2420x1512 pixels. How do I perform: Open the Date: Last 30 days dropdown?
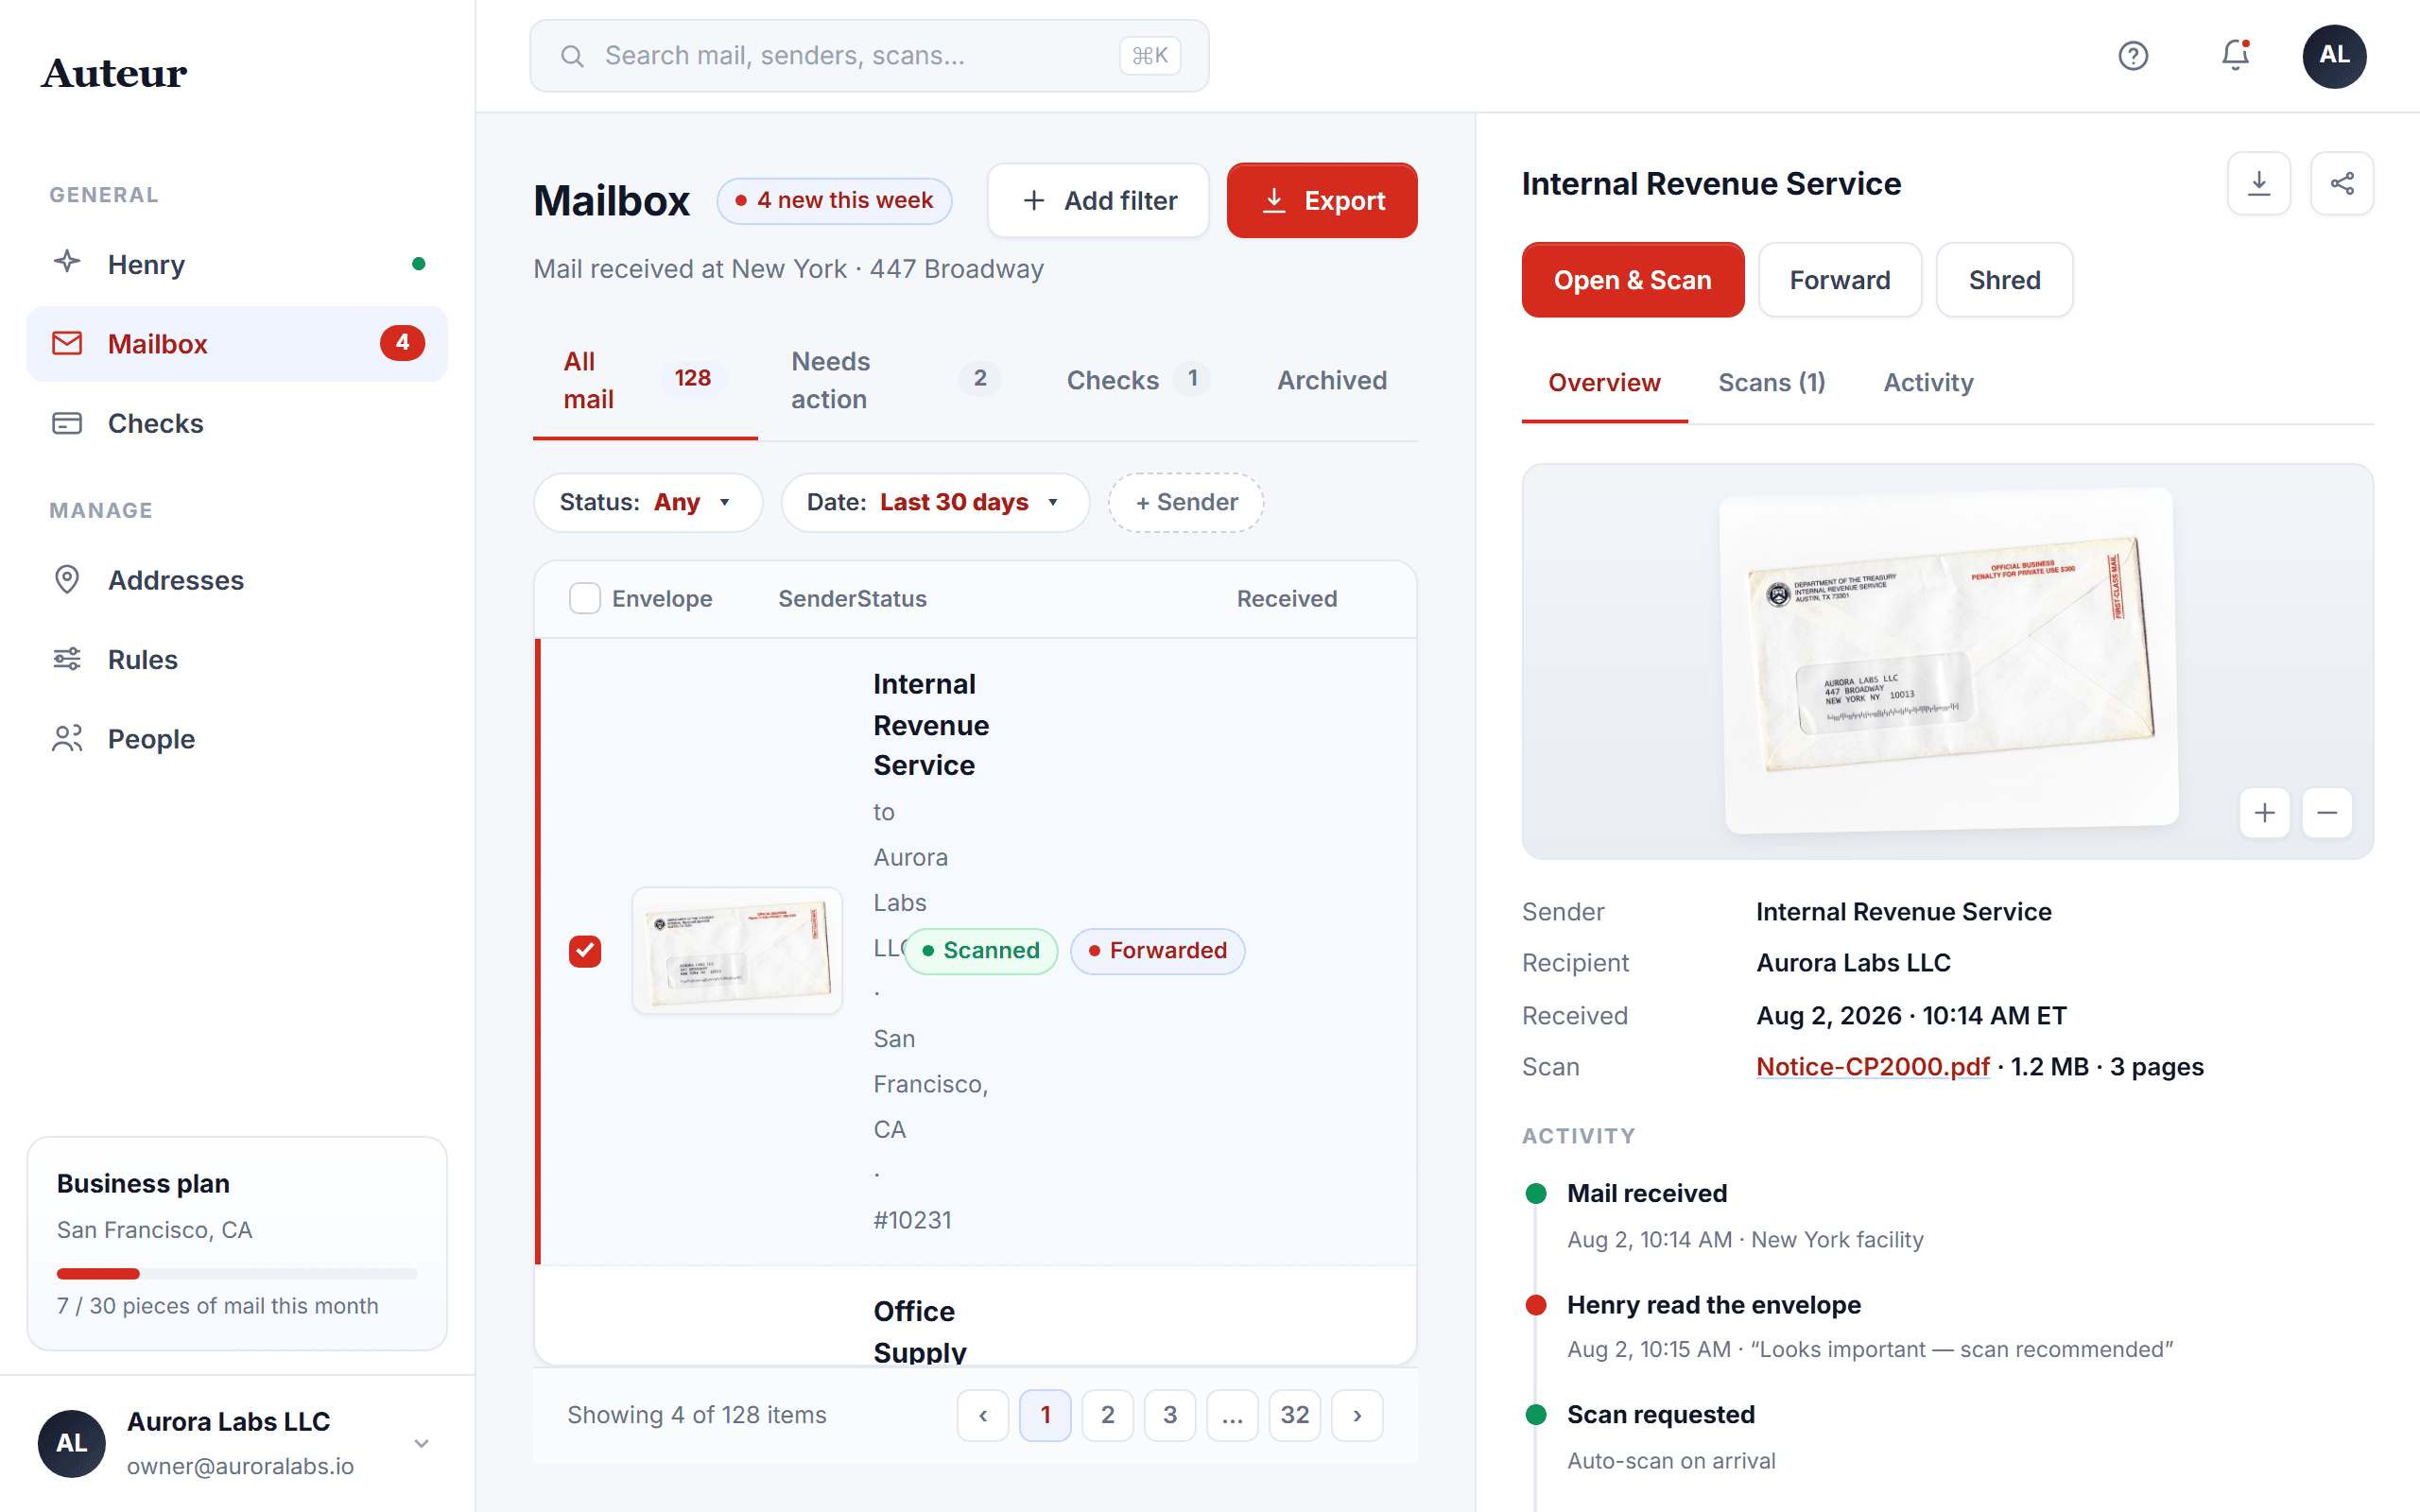click(935, 502)
